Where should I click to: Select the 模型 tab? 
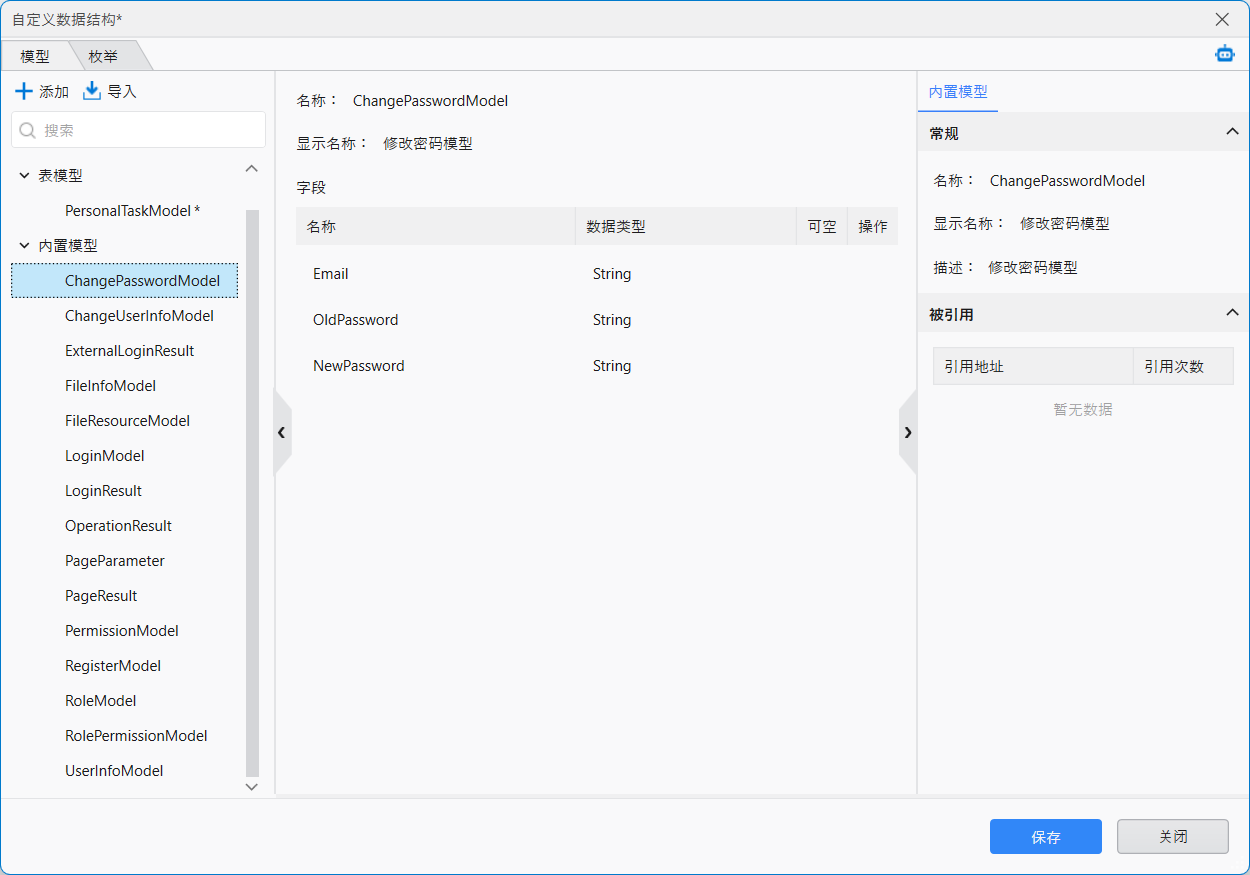coord(35,57)
